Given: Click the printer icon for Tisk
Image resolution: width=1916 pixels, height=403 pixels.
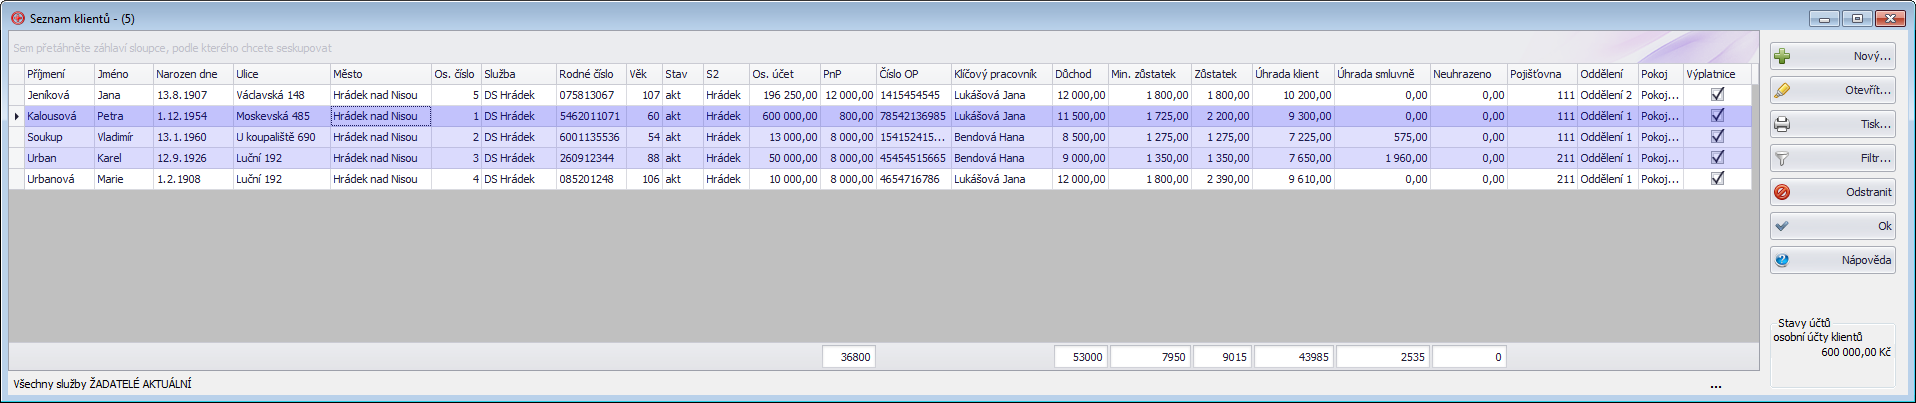Looking at the screenshot, I should point(1782,125).
